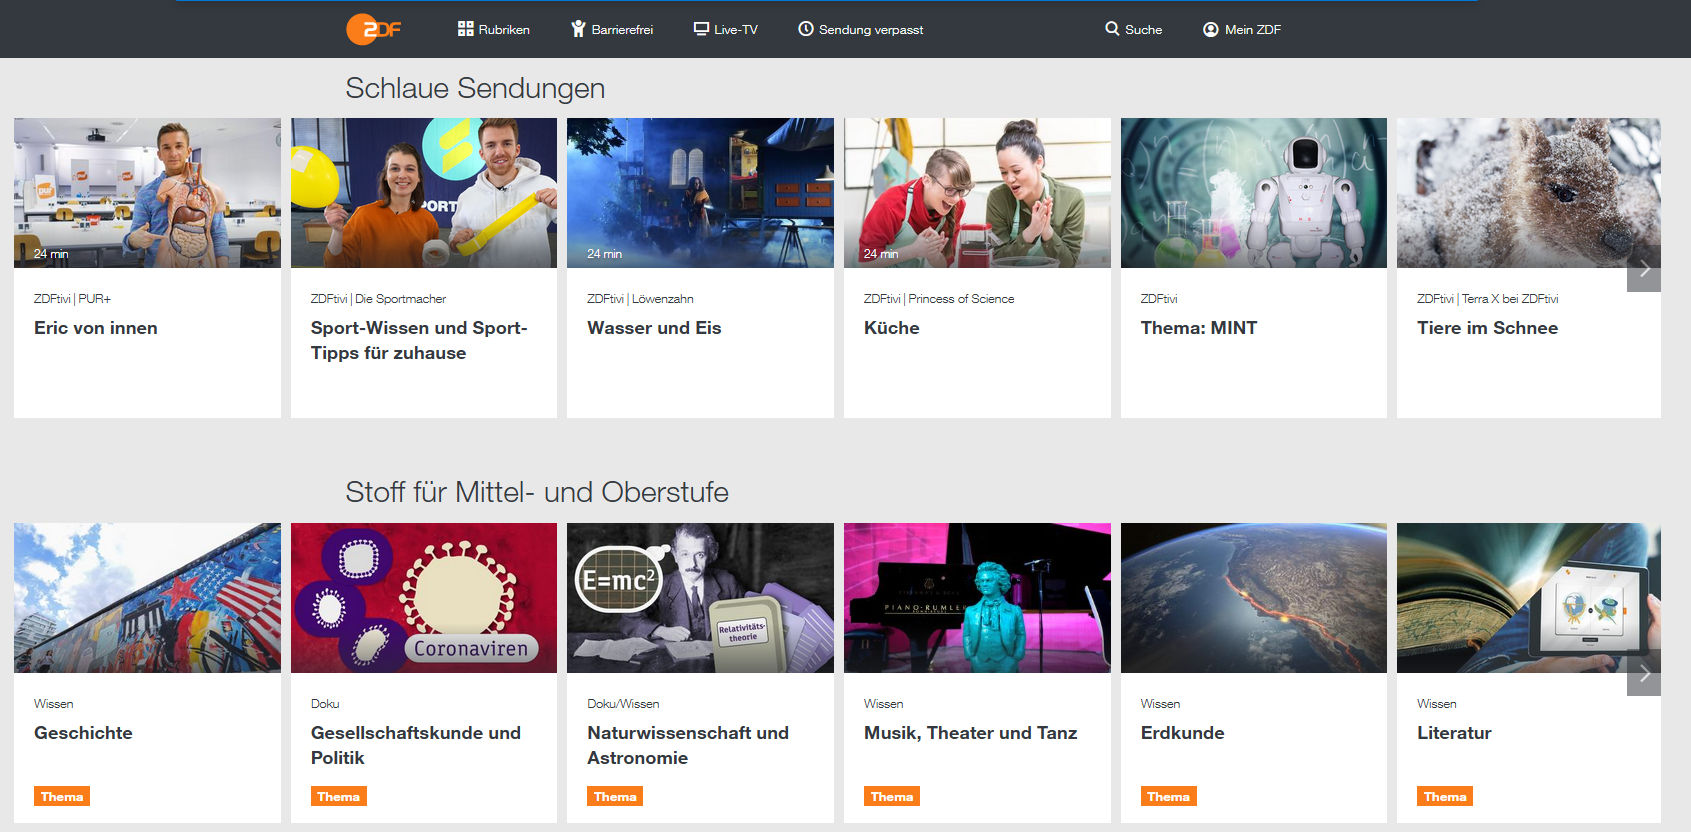Click the Sendung verpasst clock icon

pyautogui.click(x=806, y=29)
